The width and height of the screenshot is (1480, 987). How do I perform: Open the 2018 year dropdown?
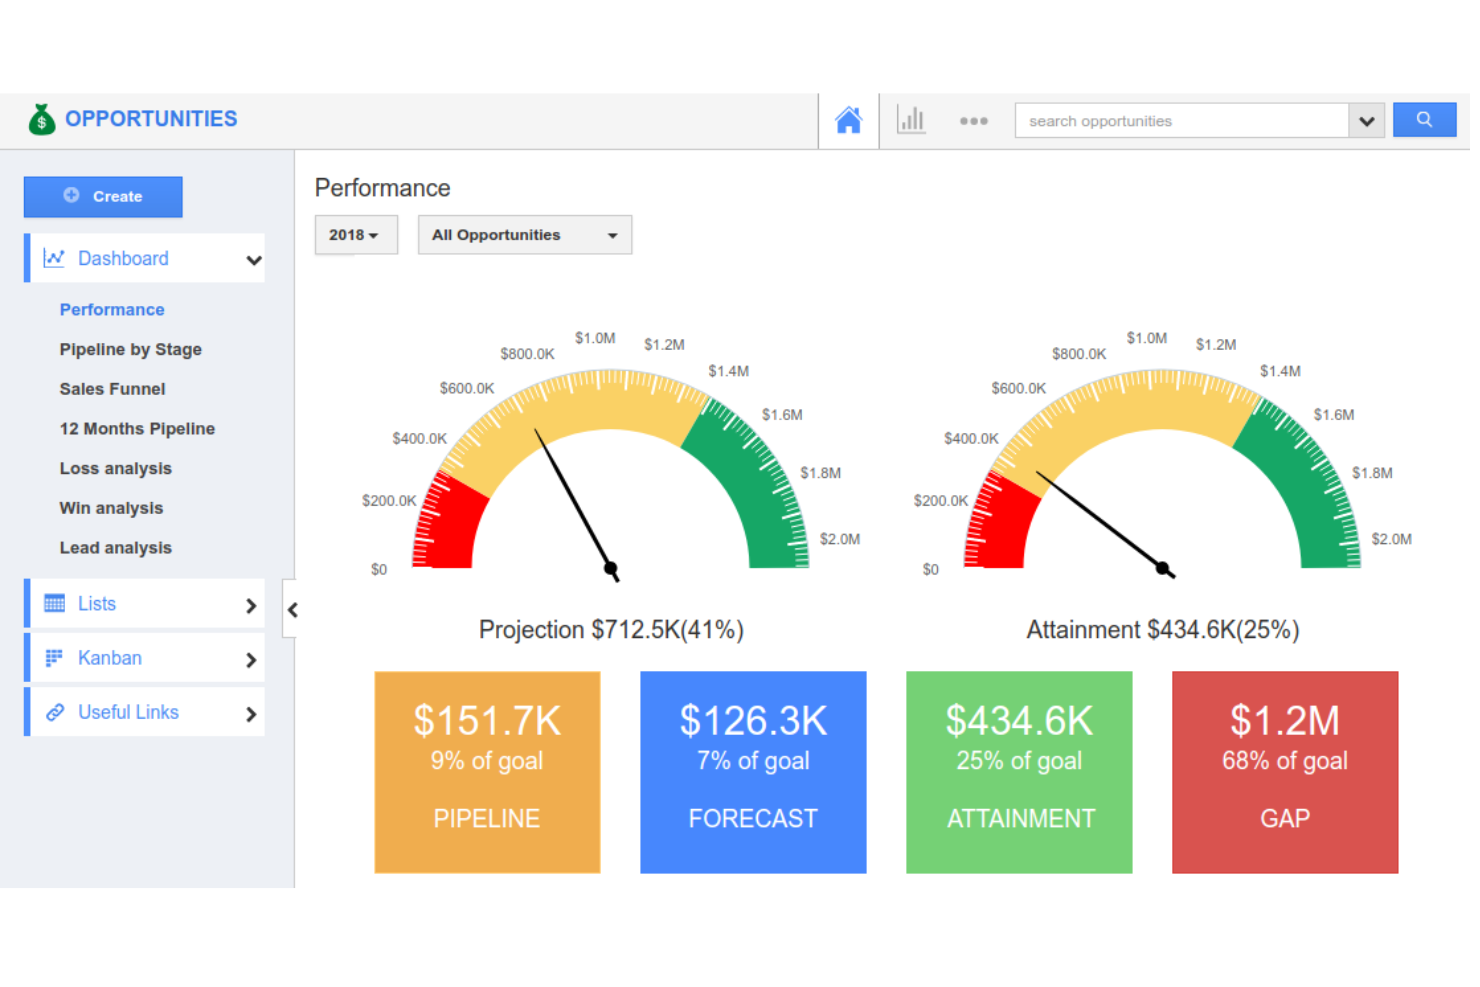356,234
